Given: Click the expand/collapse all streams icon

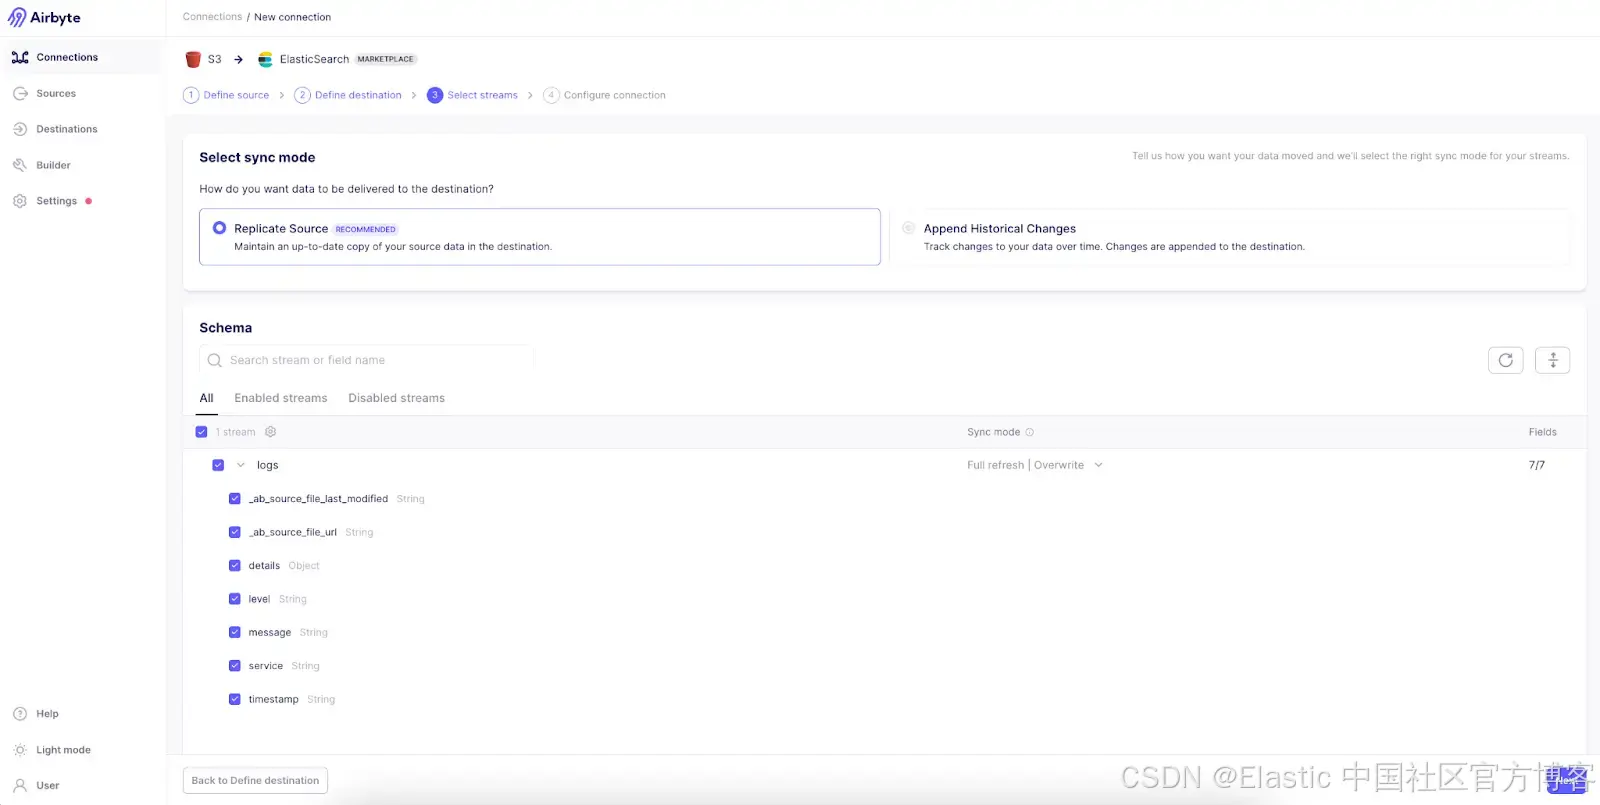Looking at the screenshot, I should [x=1552, y=360].
